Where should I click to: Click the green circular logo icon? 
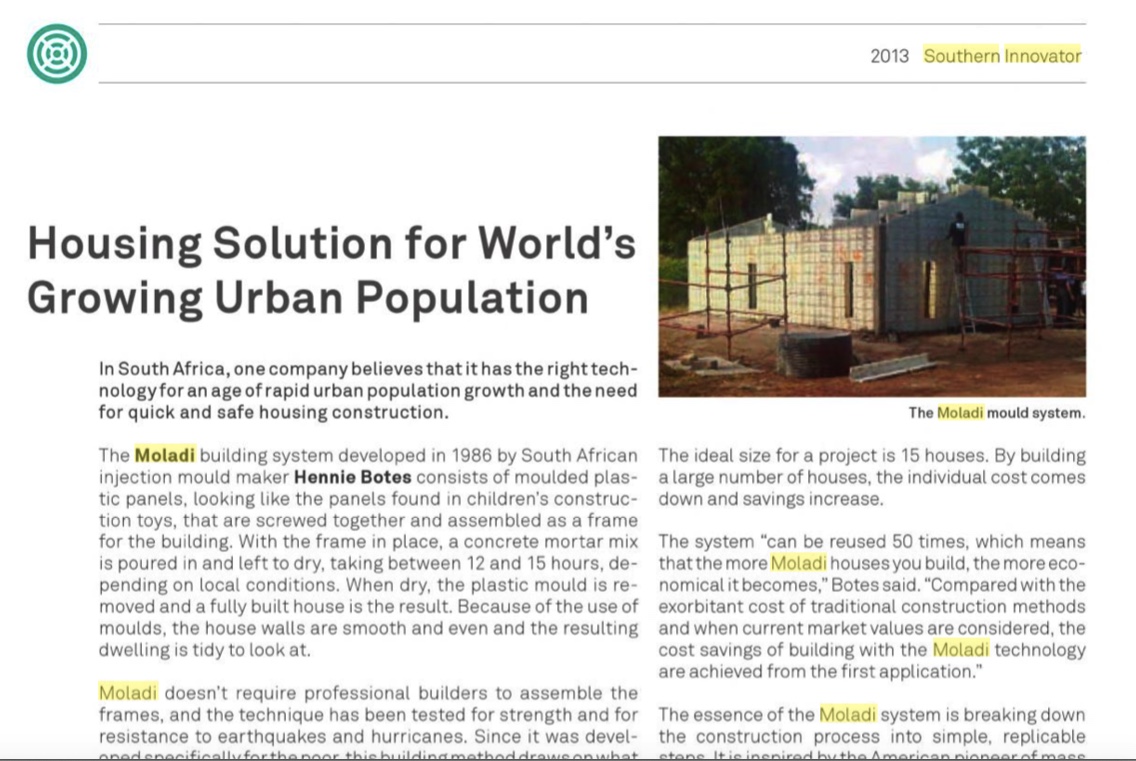click(57, 54)
